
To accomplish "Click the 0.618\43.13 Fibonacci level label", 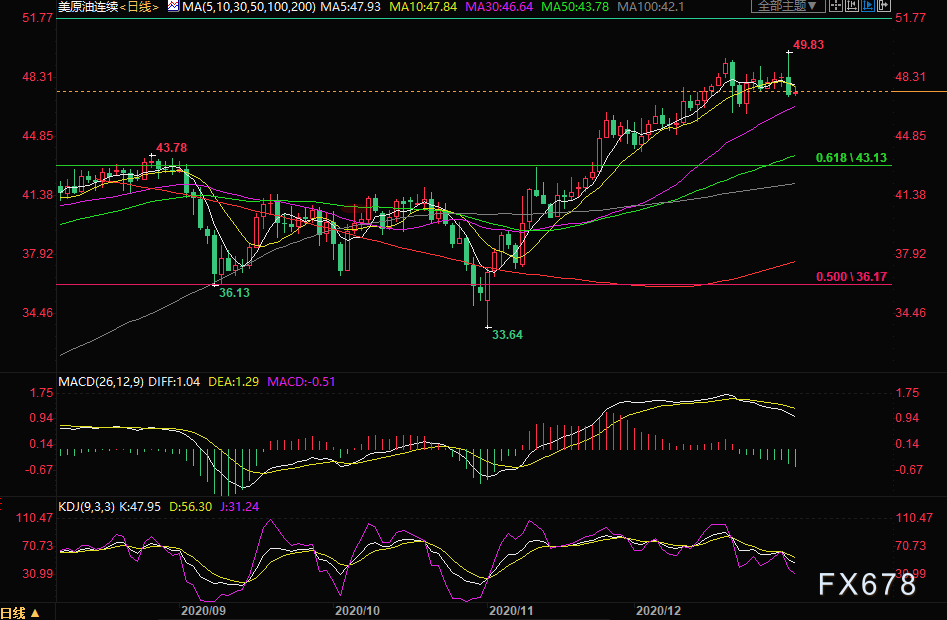I will point(851,158).
